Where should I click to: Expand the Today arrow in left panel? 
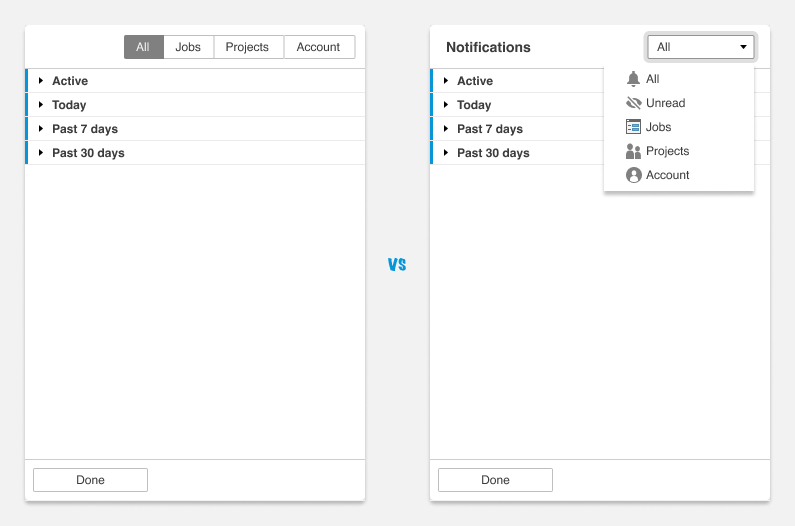41,104
